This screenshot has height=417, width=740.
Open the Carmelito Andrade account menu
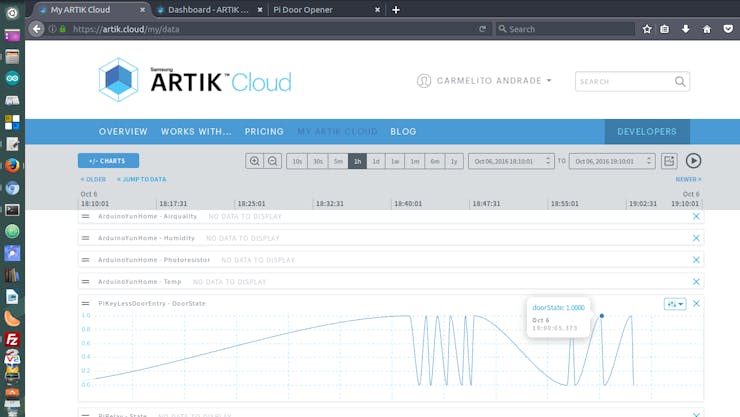click(x=494, y=81)
